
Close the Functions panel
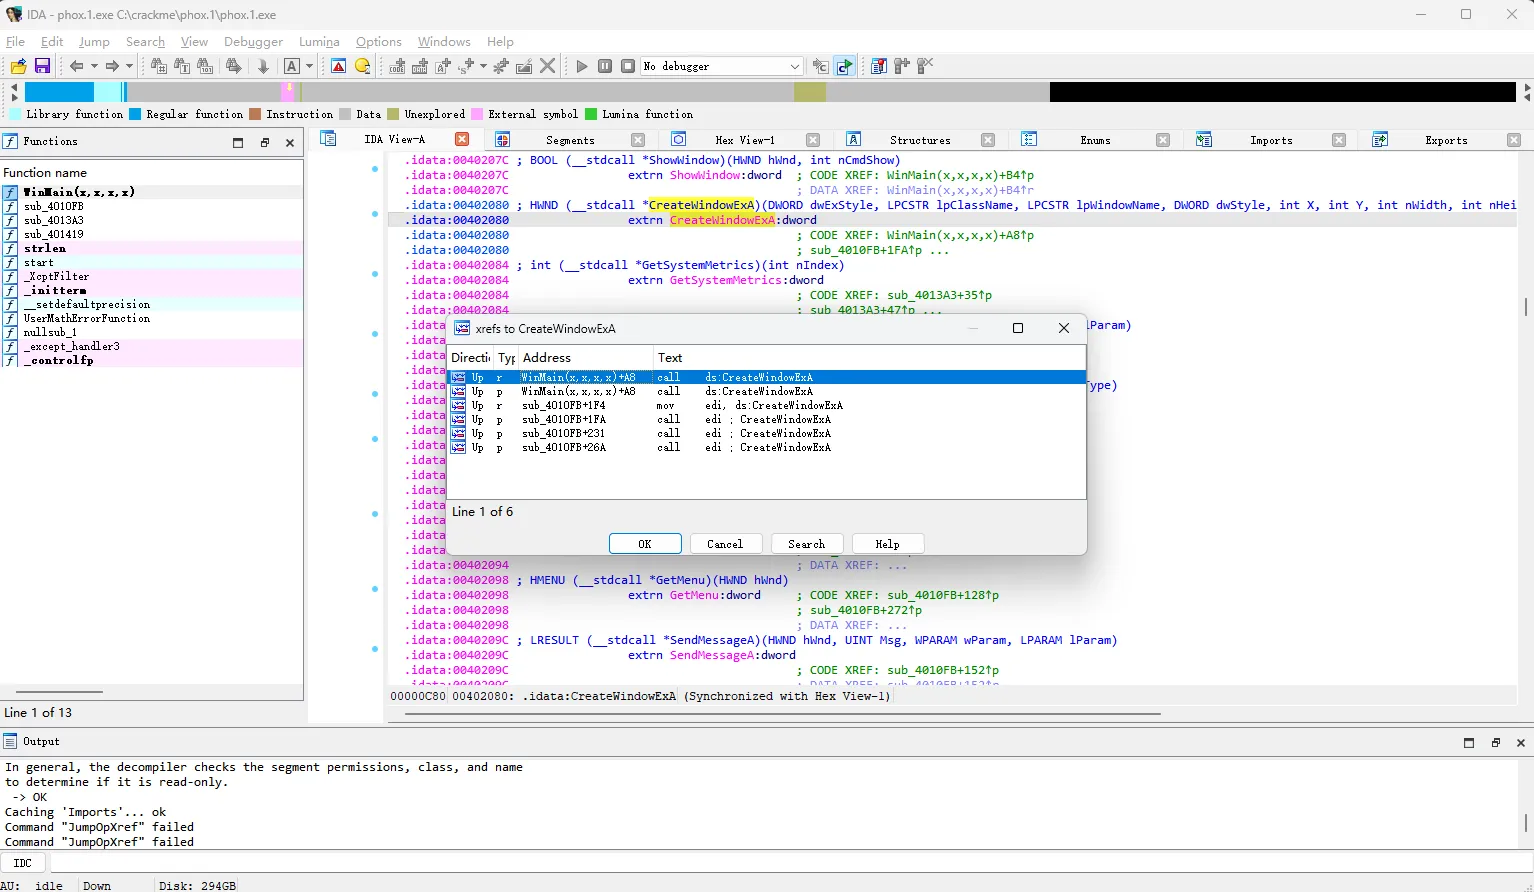tap(290, 142)
